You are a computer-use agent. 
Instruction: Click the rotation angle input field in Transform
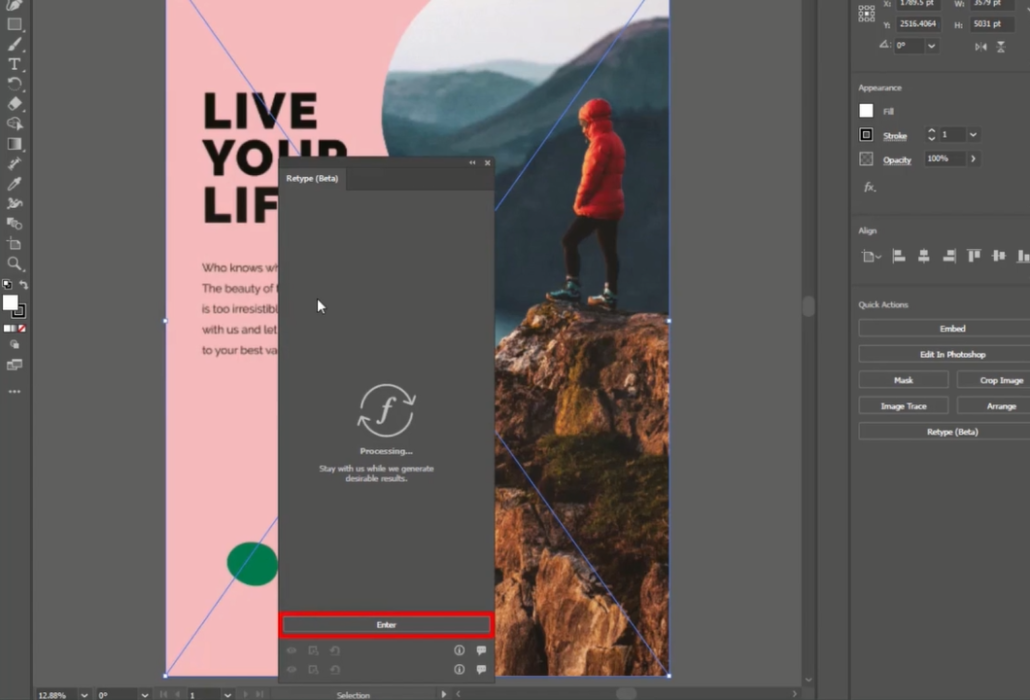click(x=909, y=46)
